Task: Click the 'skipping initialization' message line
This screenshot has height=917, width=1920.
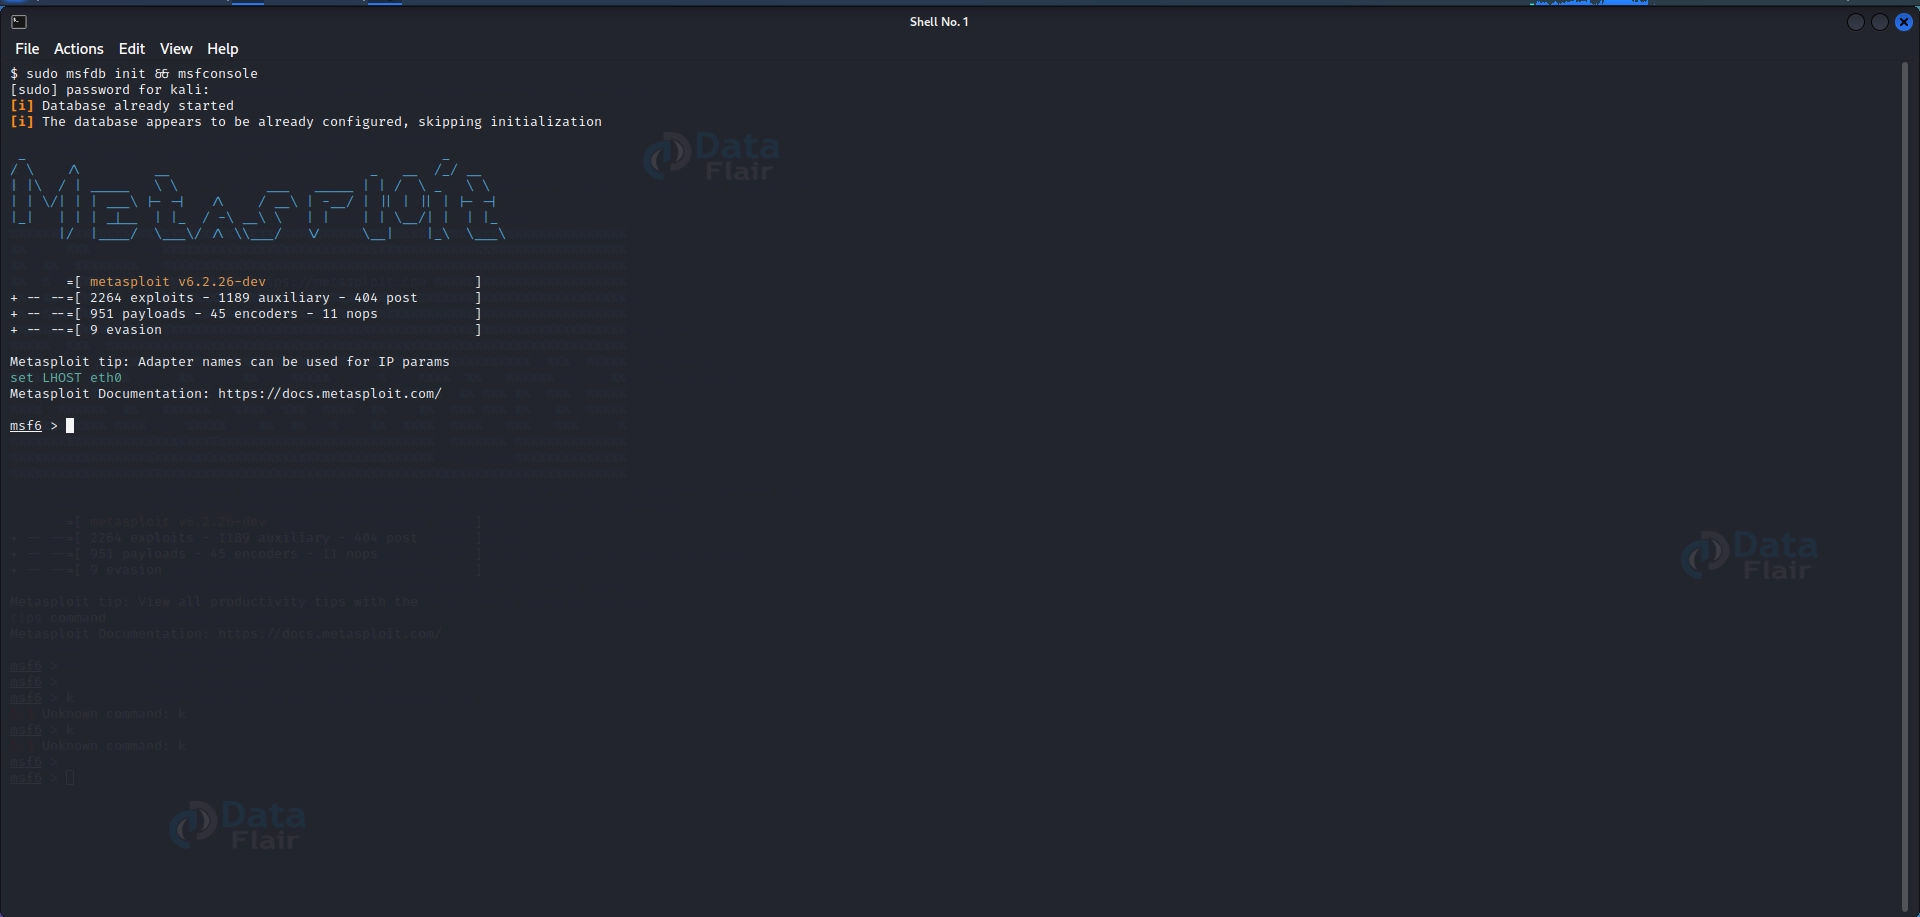Action: click(x=306, y=122)
